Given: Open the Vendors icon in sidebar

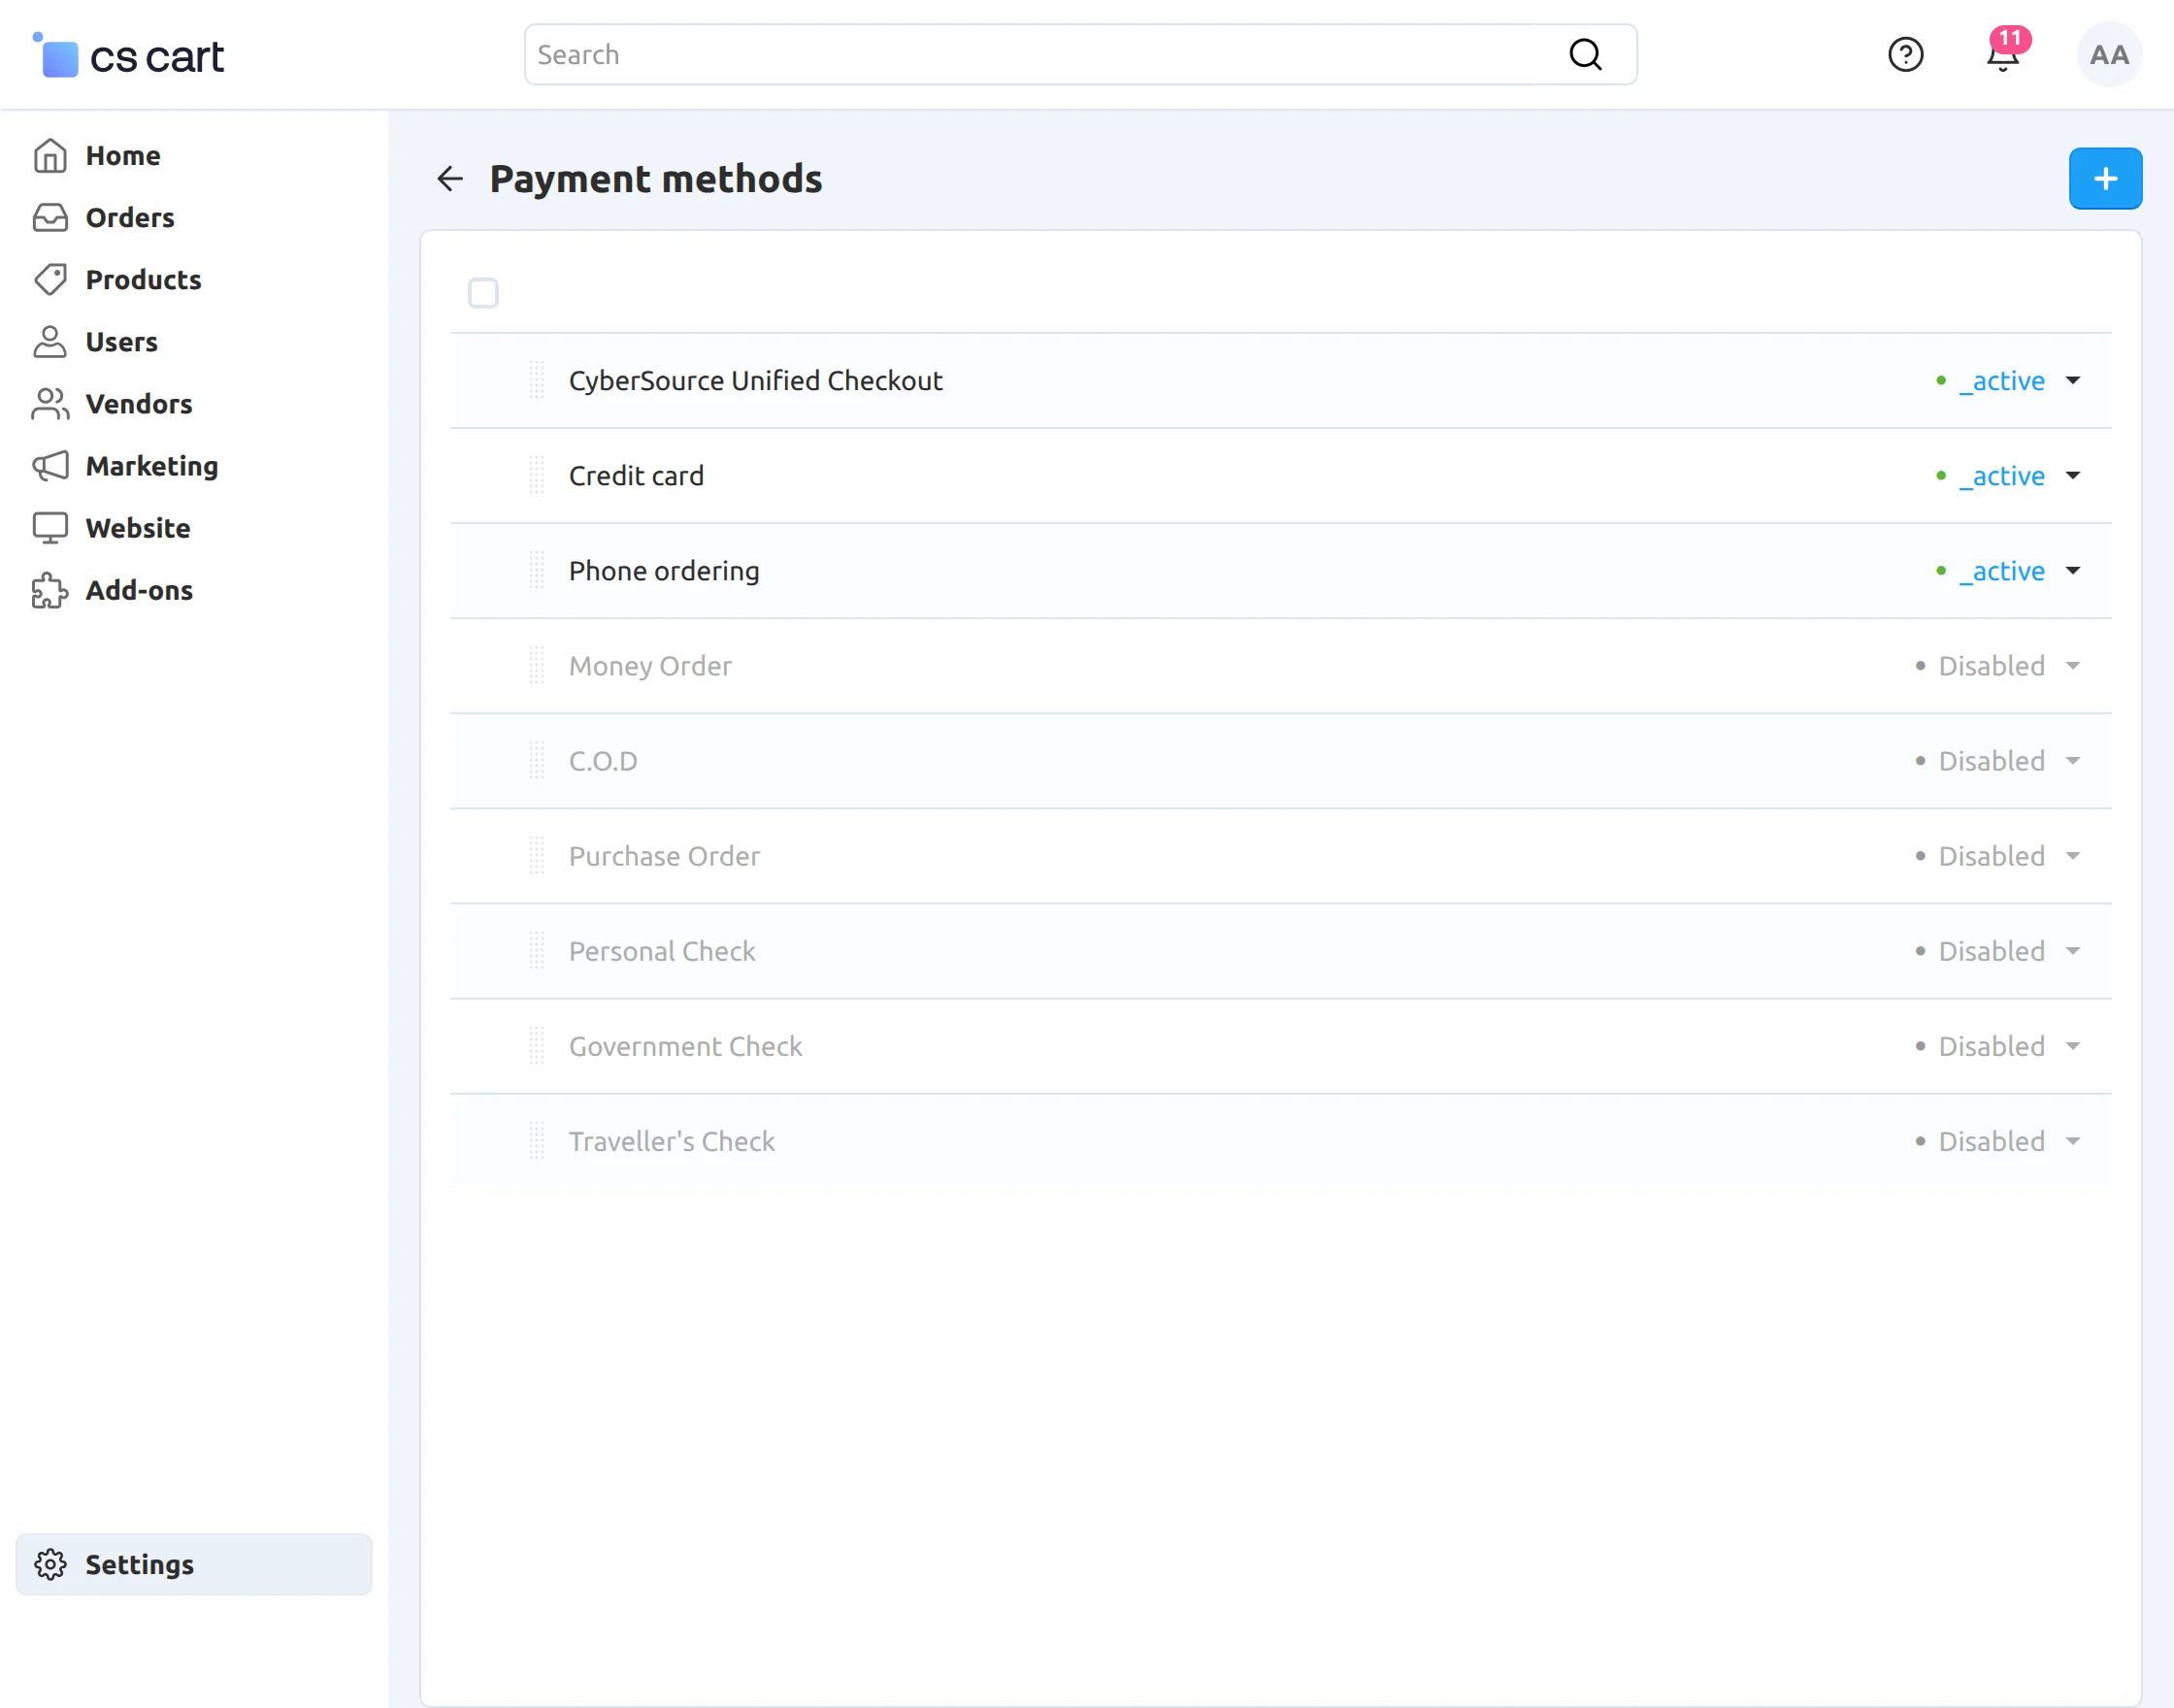Looking at the screenshot, I should 51,404.
